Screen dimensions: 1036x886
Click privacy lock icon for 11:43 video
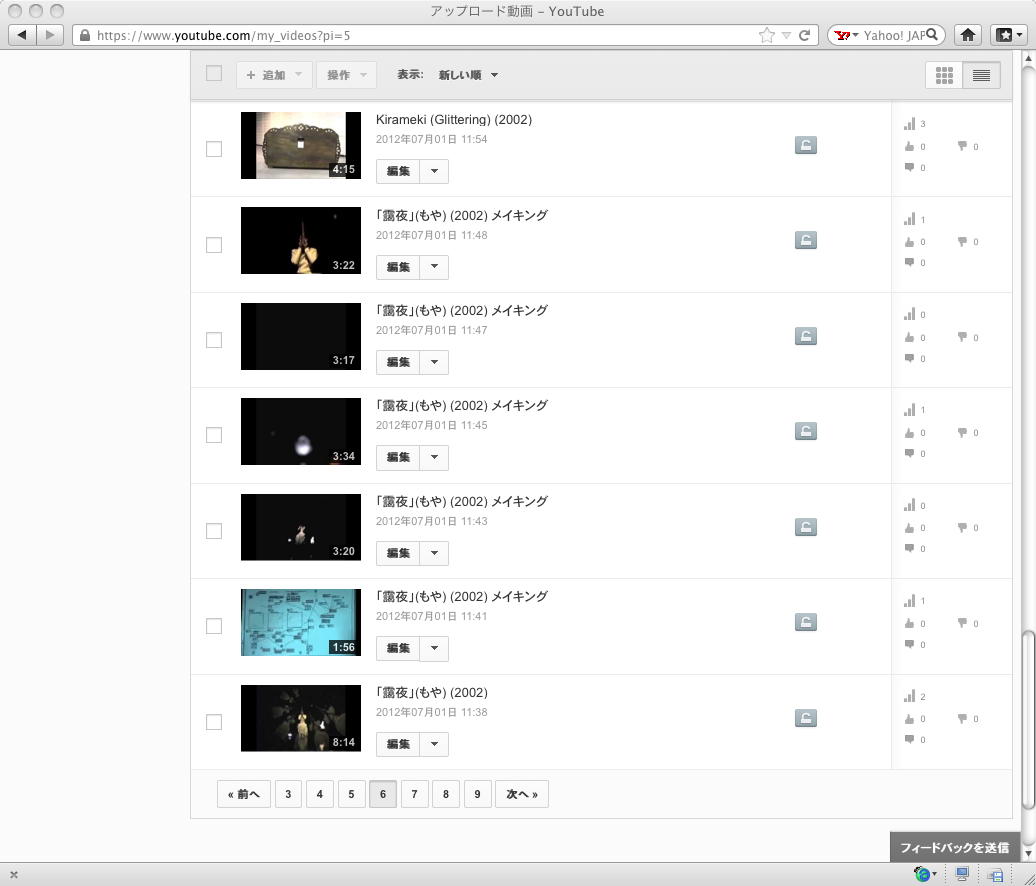tap(805, 527)
